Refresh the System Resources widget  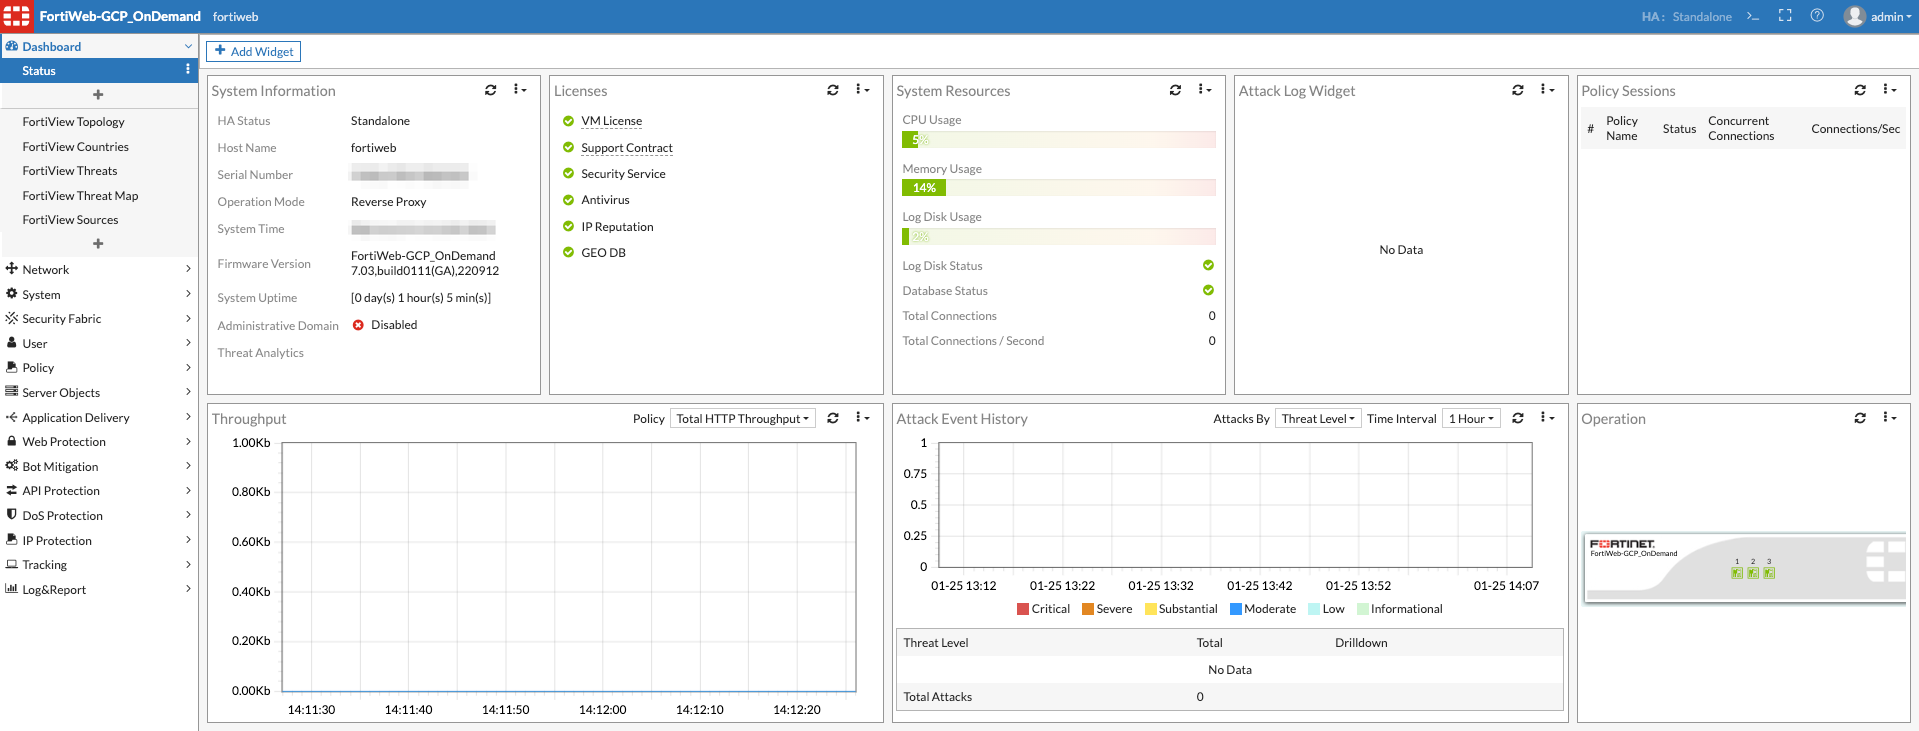point(1175,90)
